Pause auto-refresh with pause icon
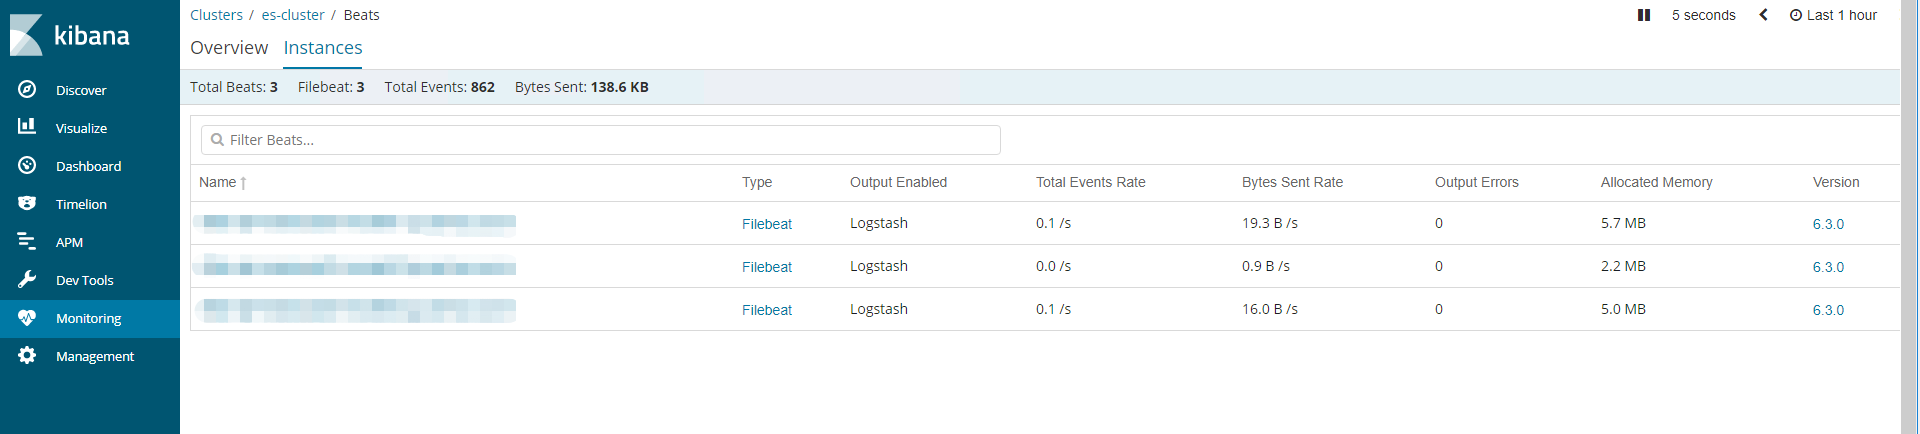 pyautogui.click(x=1644, y=15)
